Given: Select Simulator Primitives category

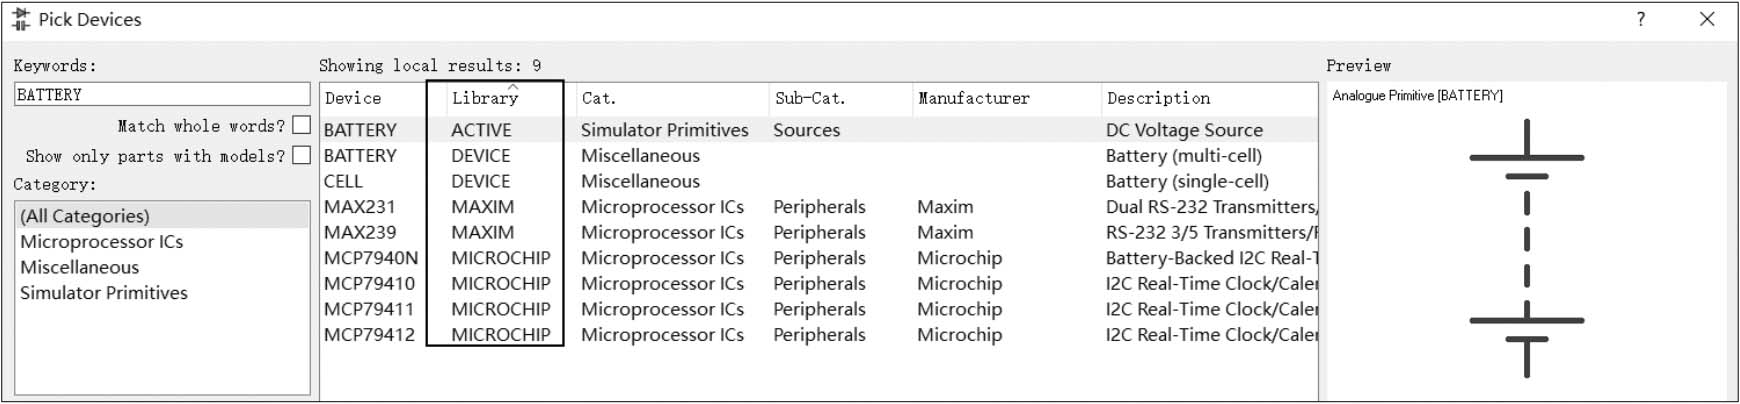Looking at the screenshot, I should (104, 293).
